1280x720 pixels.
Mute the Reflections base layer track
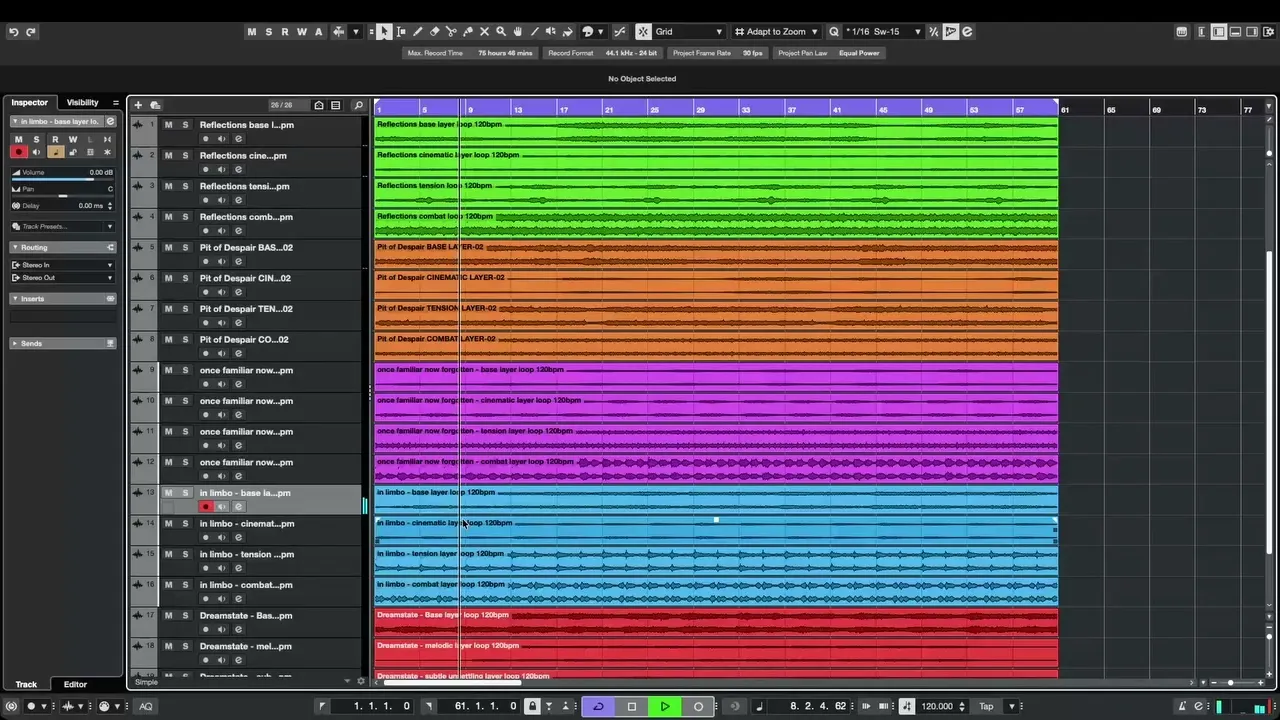click(168, 125)
